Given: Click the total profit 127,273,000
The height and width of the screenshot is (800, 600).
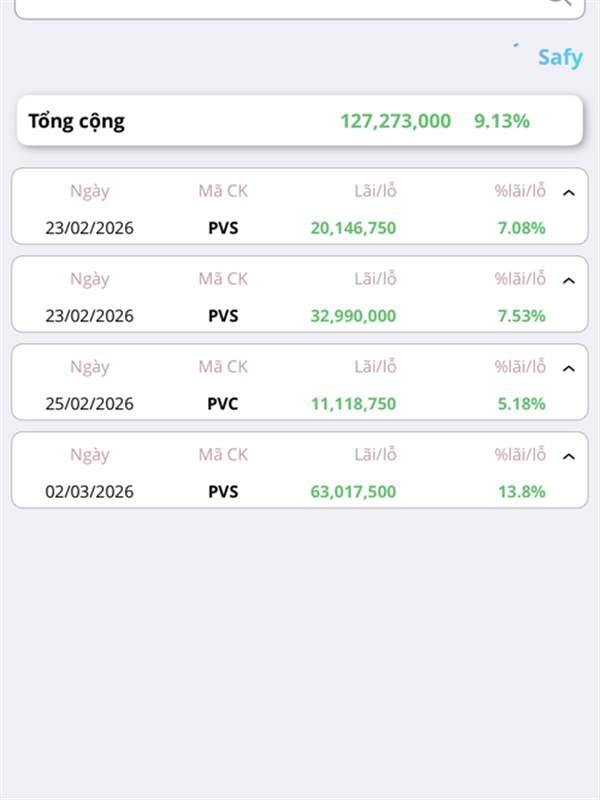Looking at the screenshot, I should click(x=395, y=122).
